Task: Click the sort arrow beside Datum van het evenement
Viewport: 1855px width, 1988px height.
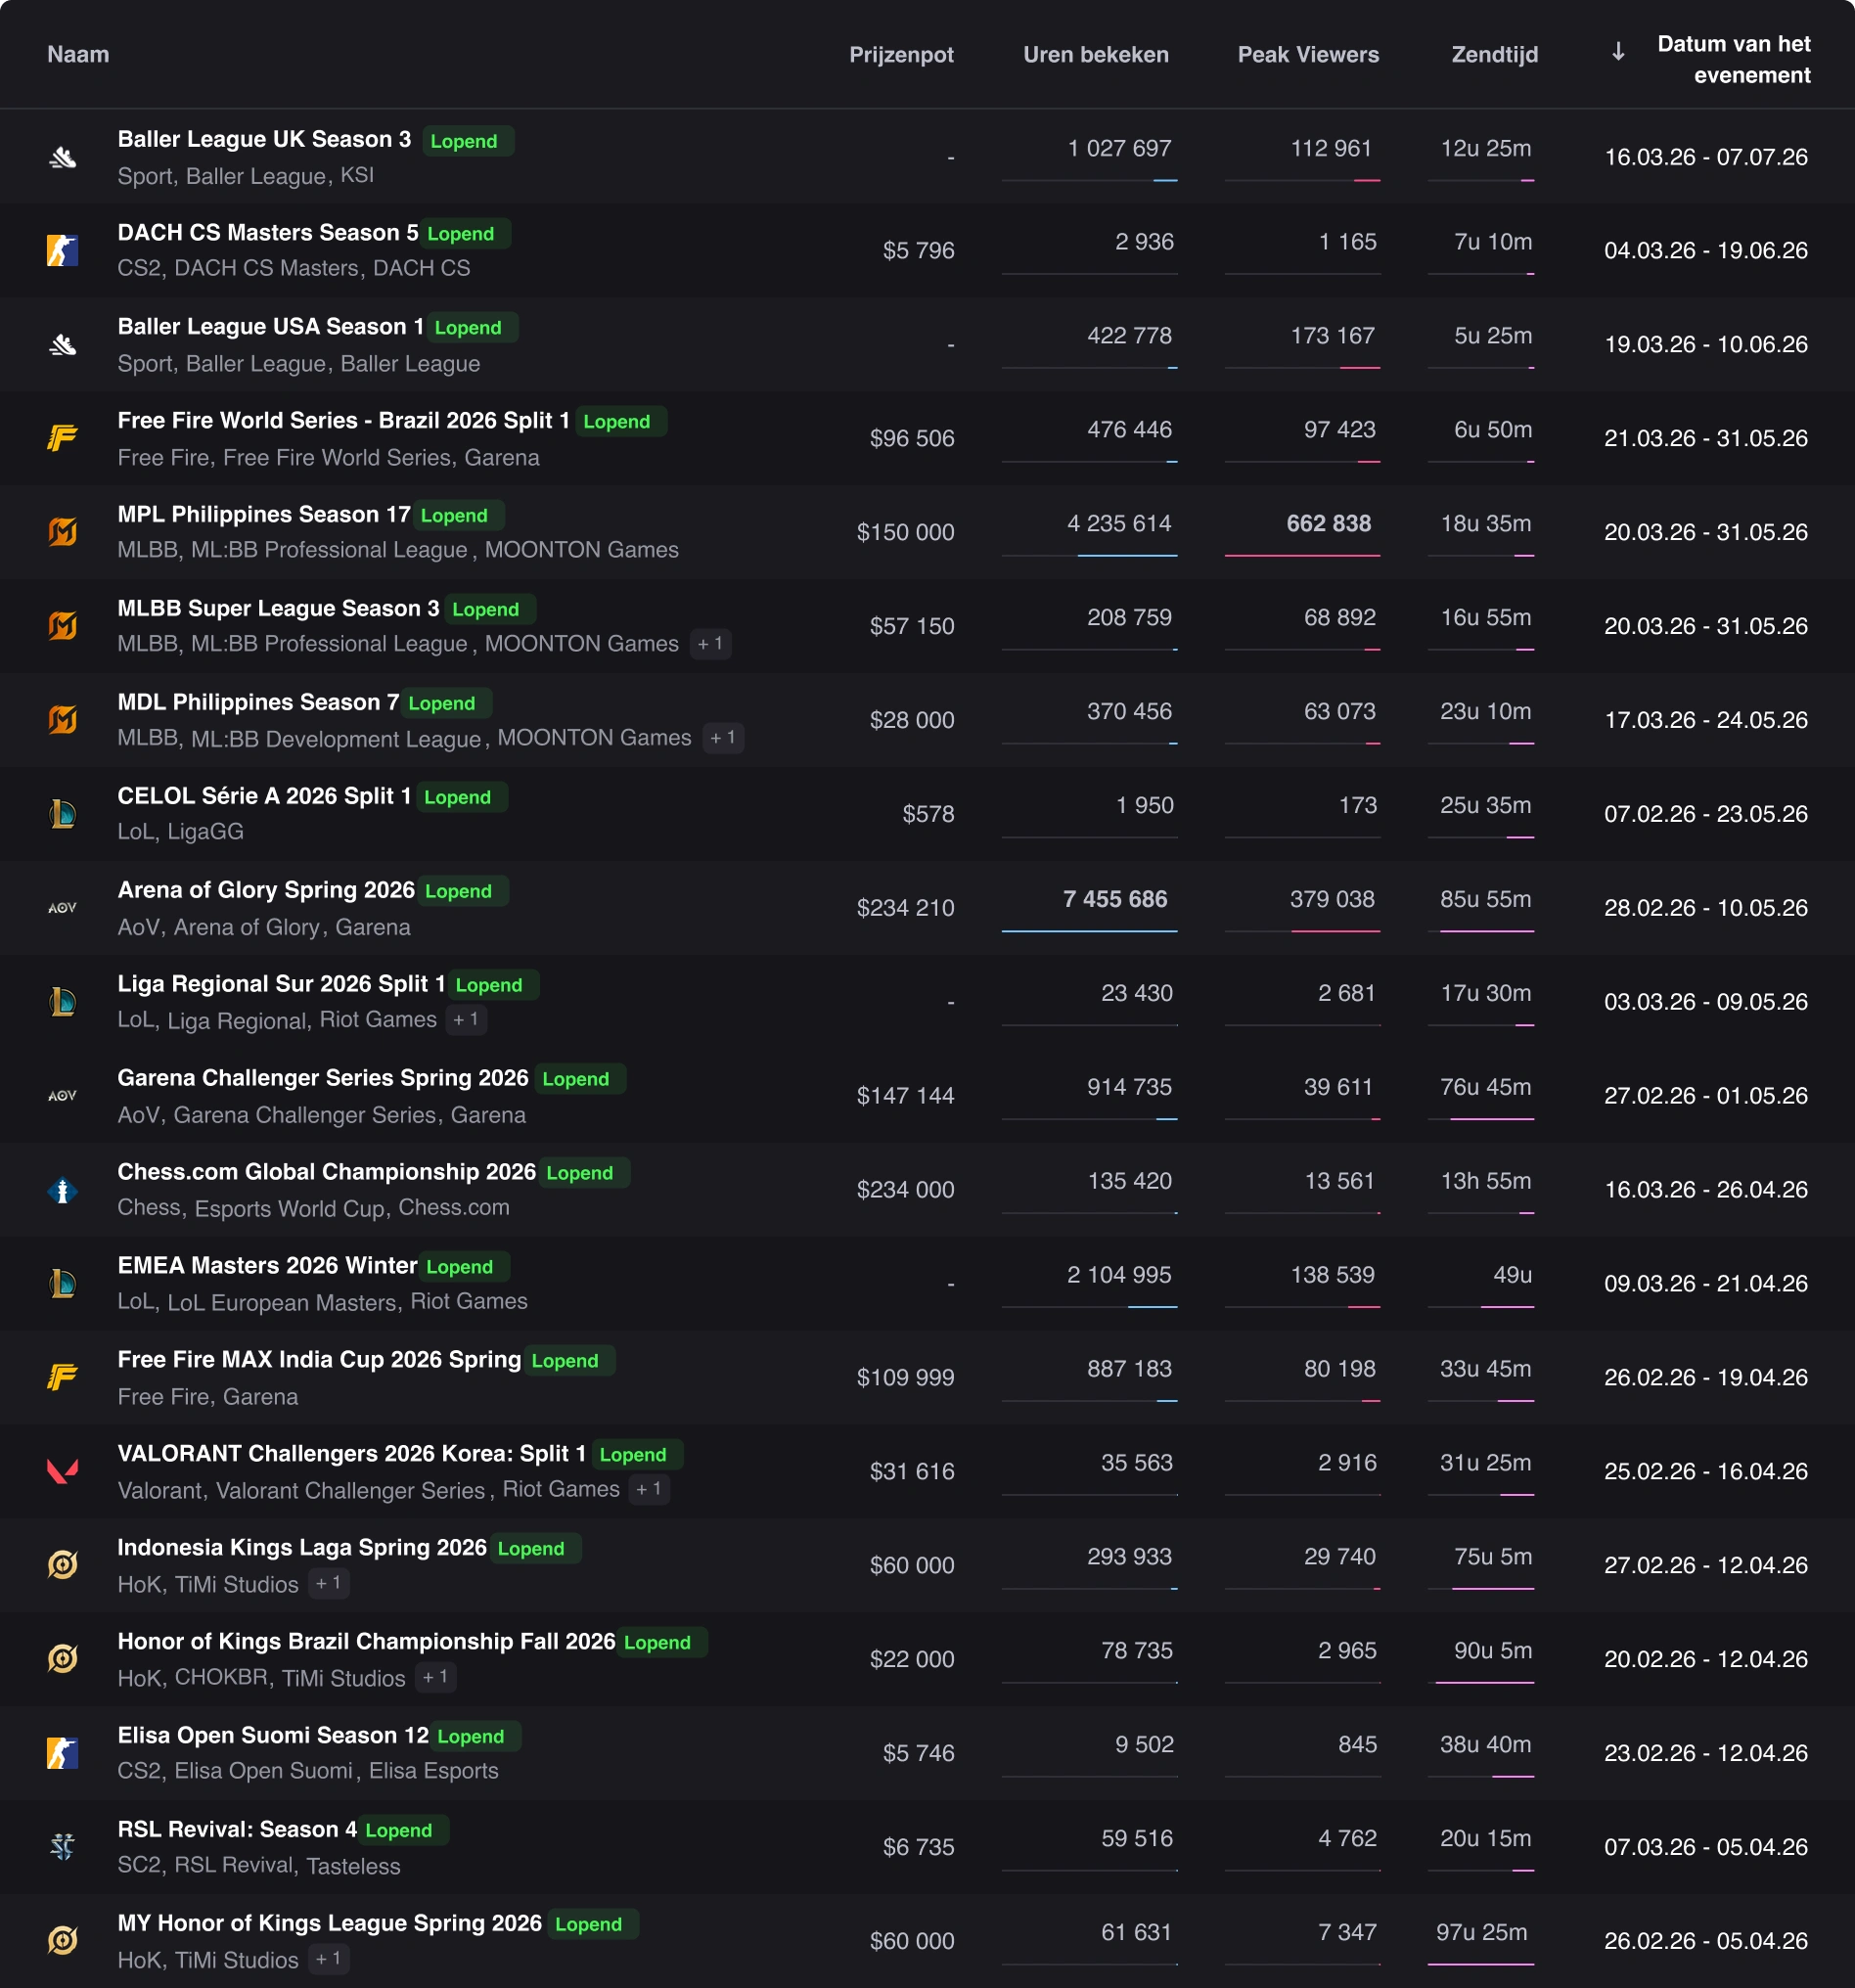Action: (1618, 52)
